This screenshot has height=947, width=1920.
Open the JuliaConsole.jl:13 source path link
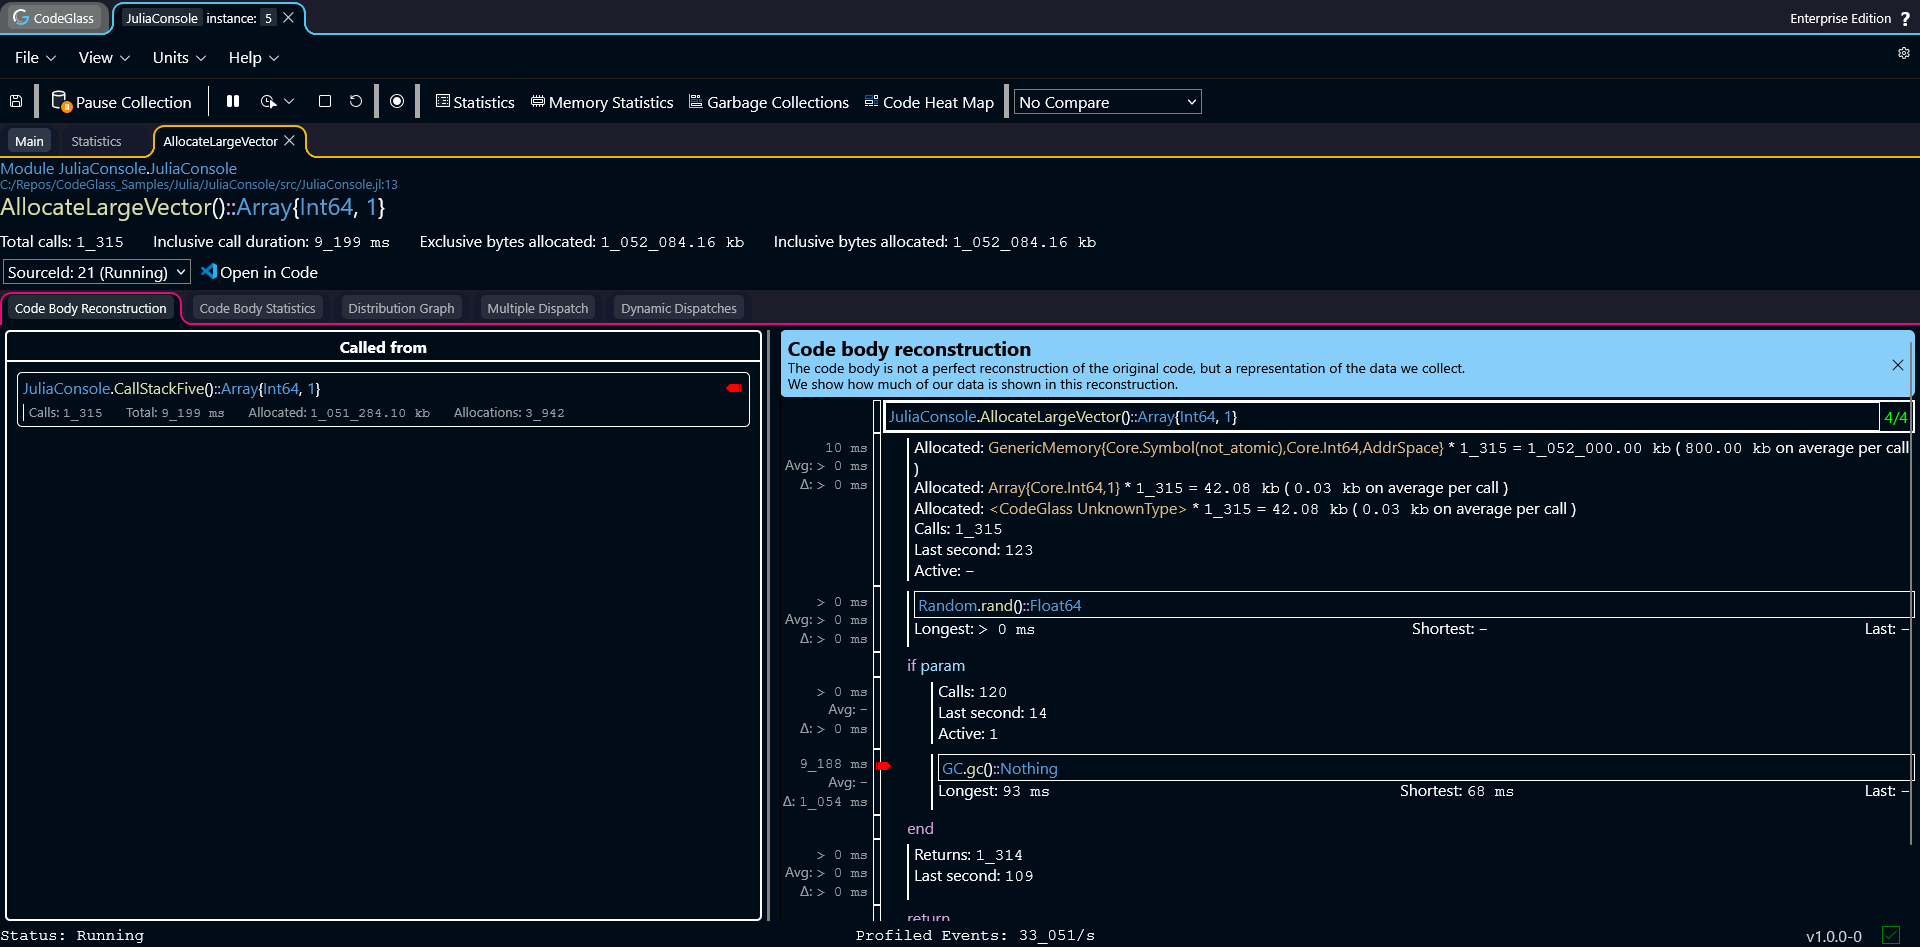(x=199, y=185)
